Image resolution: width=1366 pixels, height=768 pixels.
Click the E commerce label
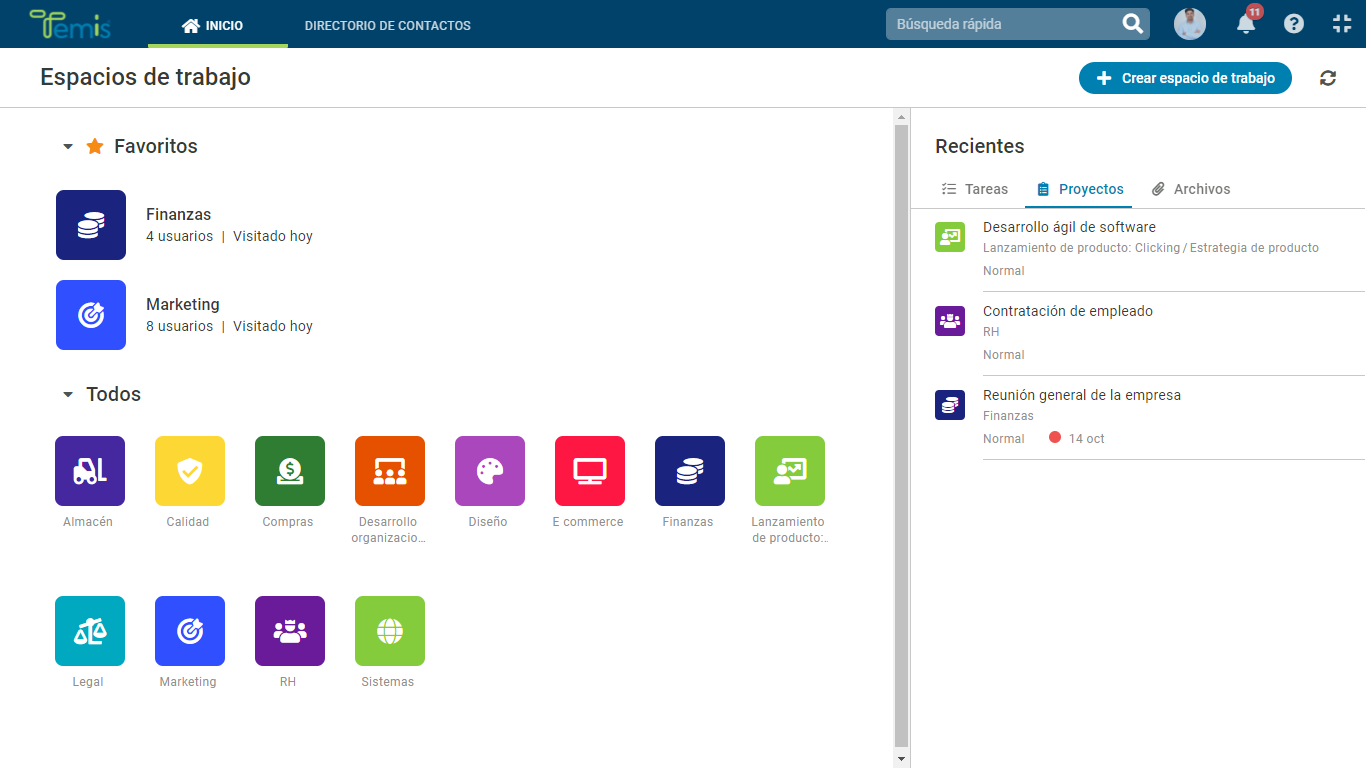(x=588, y=522)
